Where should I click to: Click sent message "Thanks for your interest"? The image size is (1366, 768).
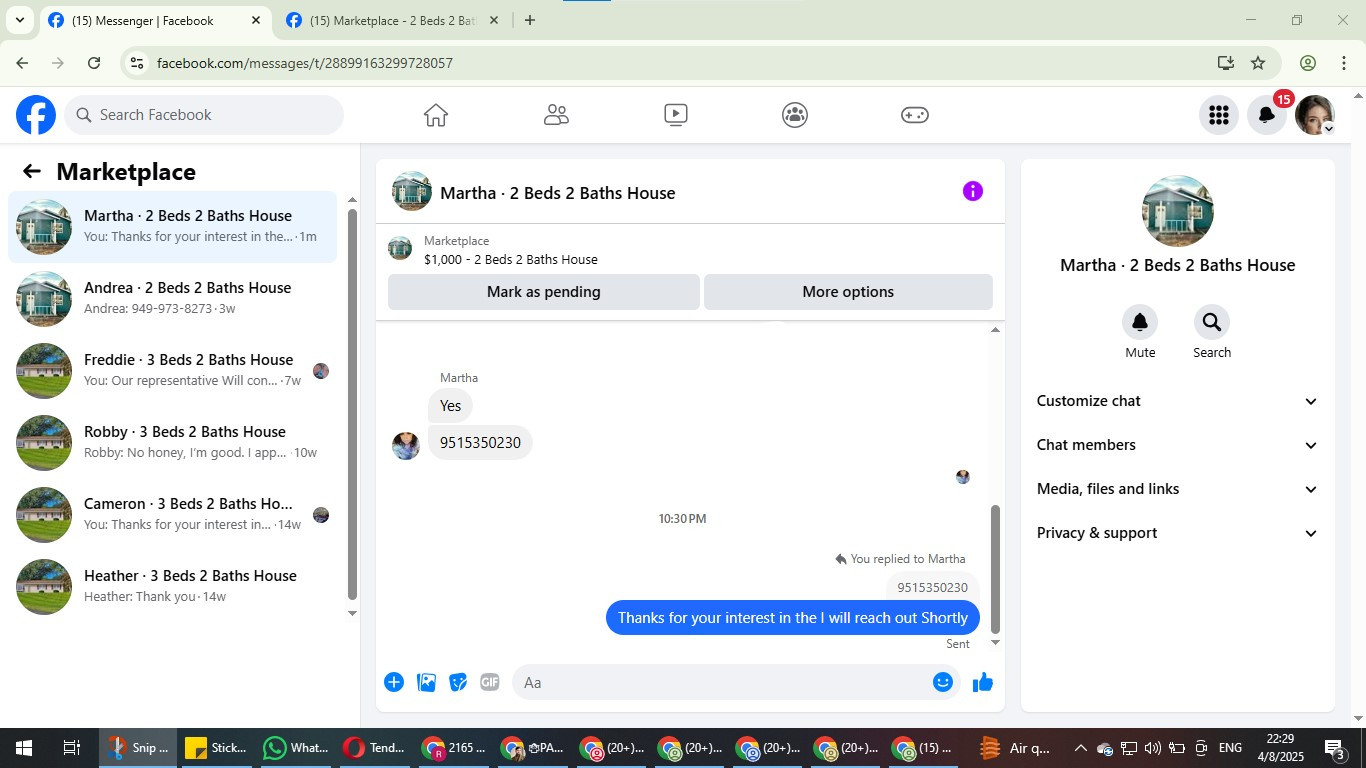click(x=793, y=618)
